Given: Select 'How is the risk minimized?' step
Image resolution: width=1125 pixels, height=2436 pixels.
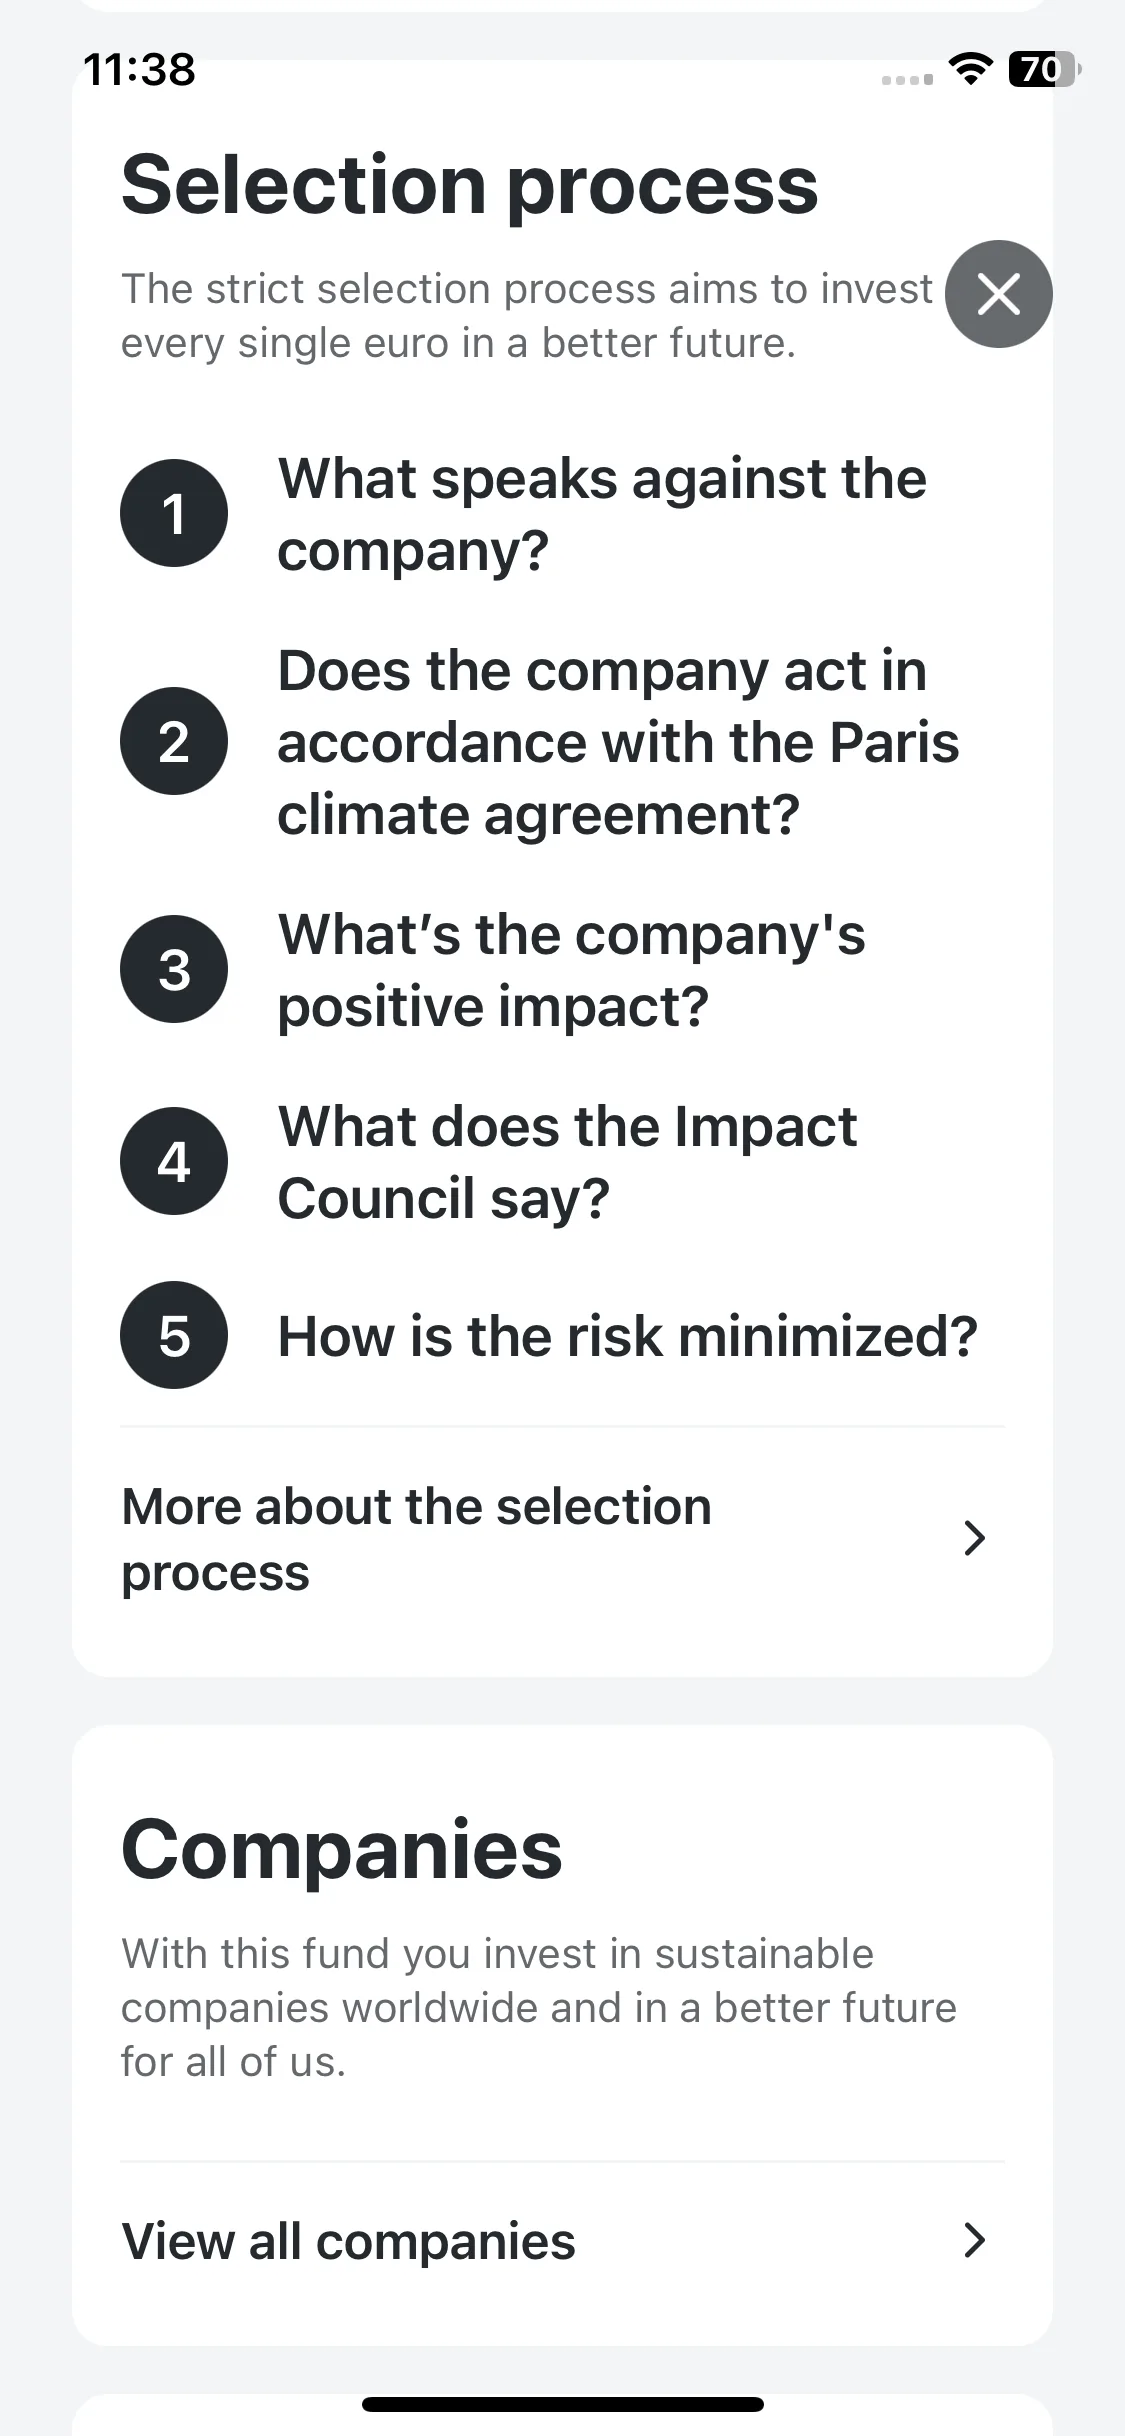Looking at the screenshot, I should pos(627,1336).
